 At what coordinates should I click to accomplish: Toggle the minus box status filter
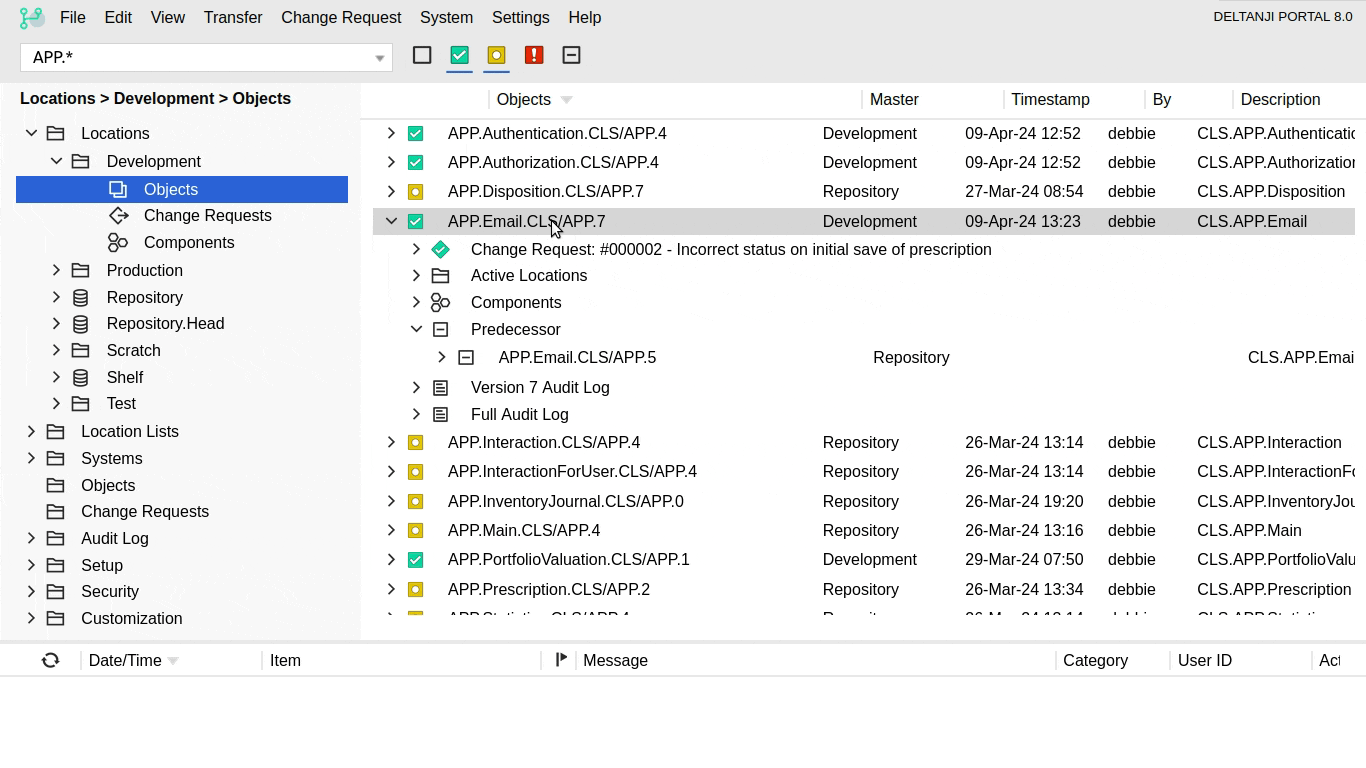click(571, 55)
